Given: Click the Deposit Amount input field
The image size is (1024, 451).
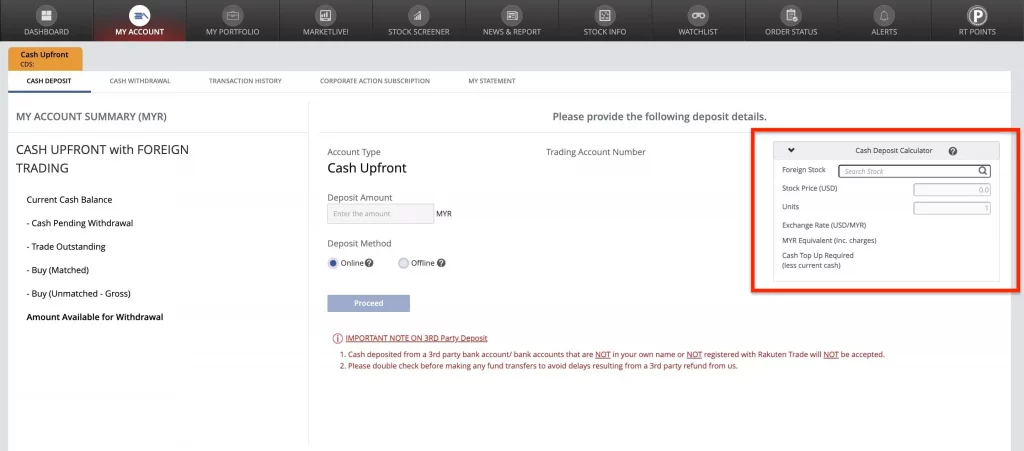Looking at the screenshot, I should [x=380, y=214].
